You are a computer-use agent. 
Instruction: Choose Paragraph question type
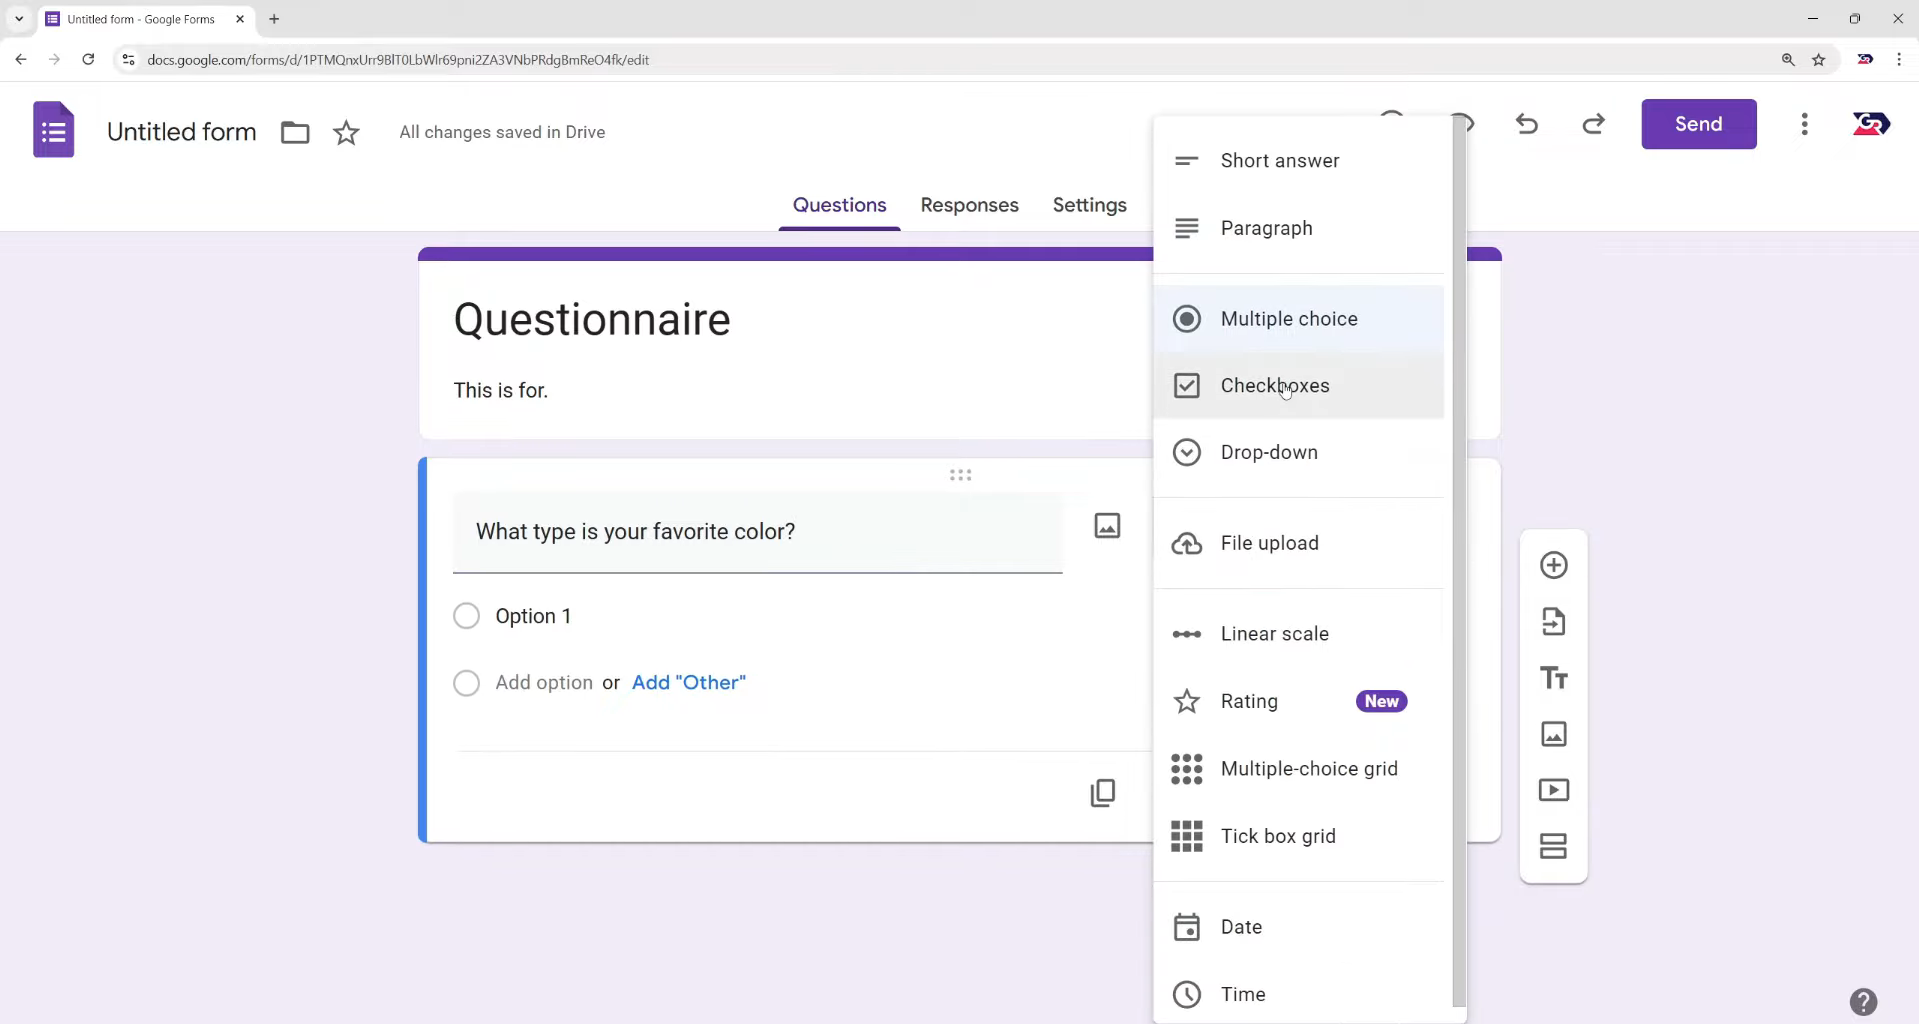coord(1299,228)
